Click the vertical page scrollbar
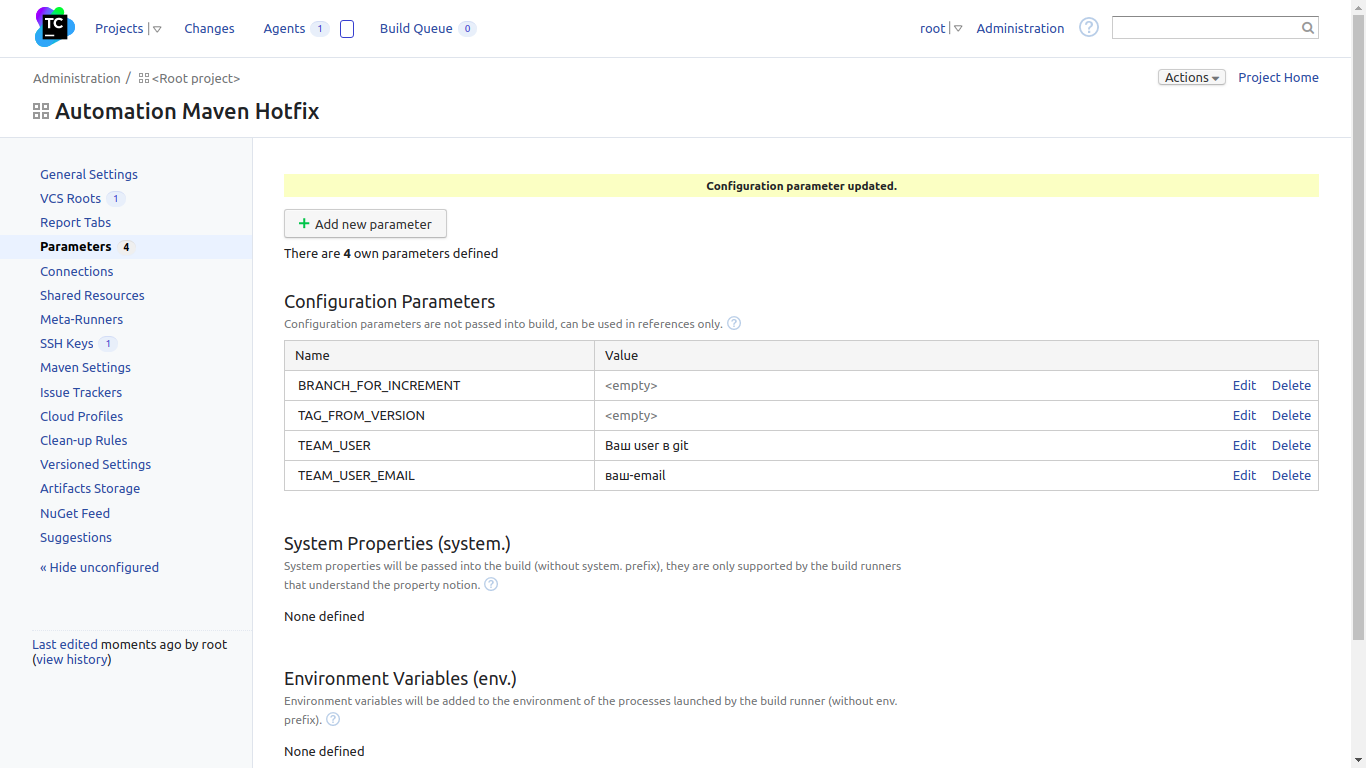1366x768 pixels. [1358, 330]
